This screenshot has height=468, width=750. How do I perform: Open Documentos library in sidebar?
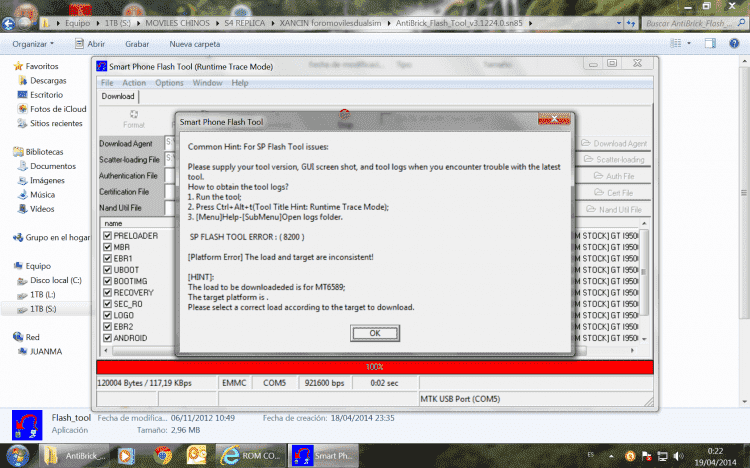53,166
